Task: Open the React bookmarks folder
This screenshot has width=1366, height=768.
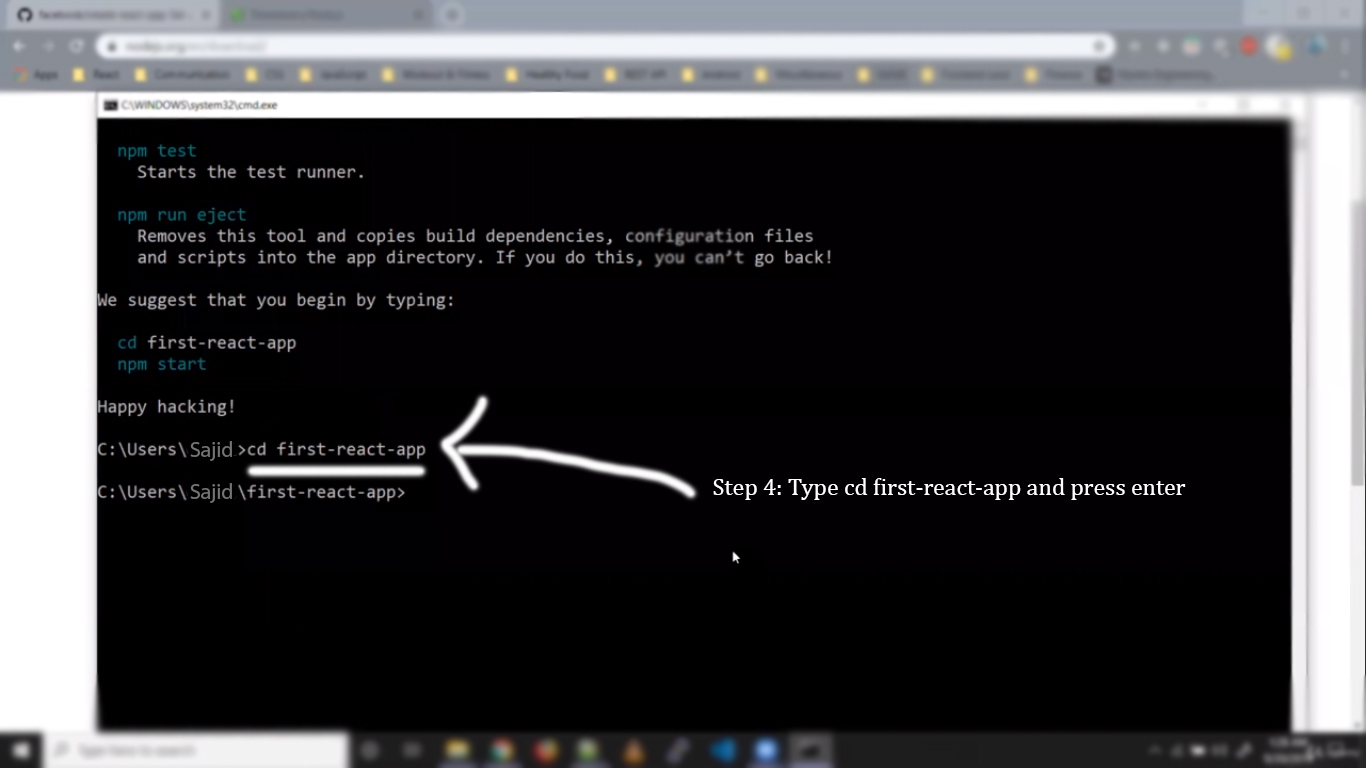Action: (96, 74)
